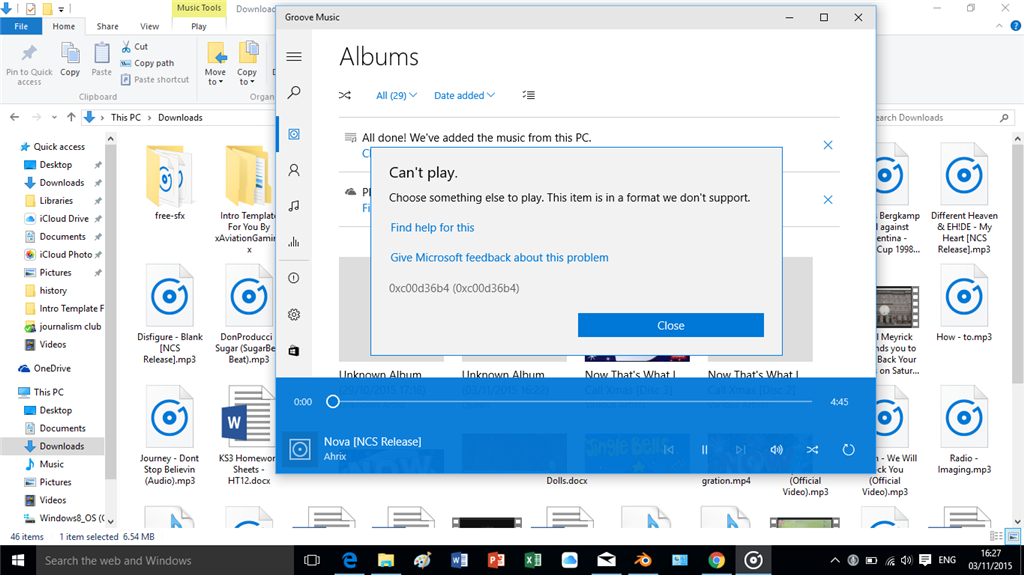The width and height of the screenshot is (1024, 575).
Task: Click navigation pane scrollbar down arrow
Action: [x=110, y=521]
